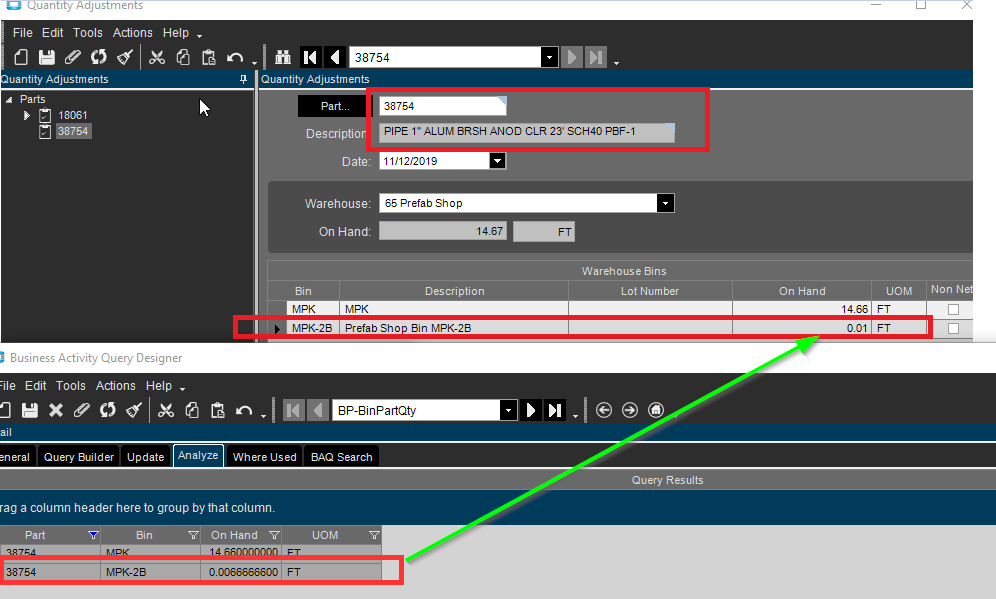This screenshot has width=996, height=599.
Task: Click Refresh icon in BAQ Designer toolbar
Action: 107,410
